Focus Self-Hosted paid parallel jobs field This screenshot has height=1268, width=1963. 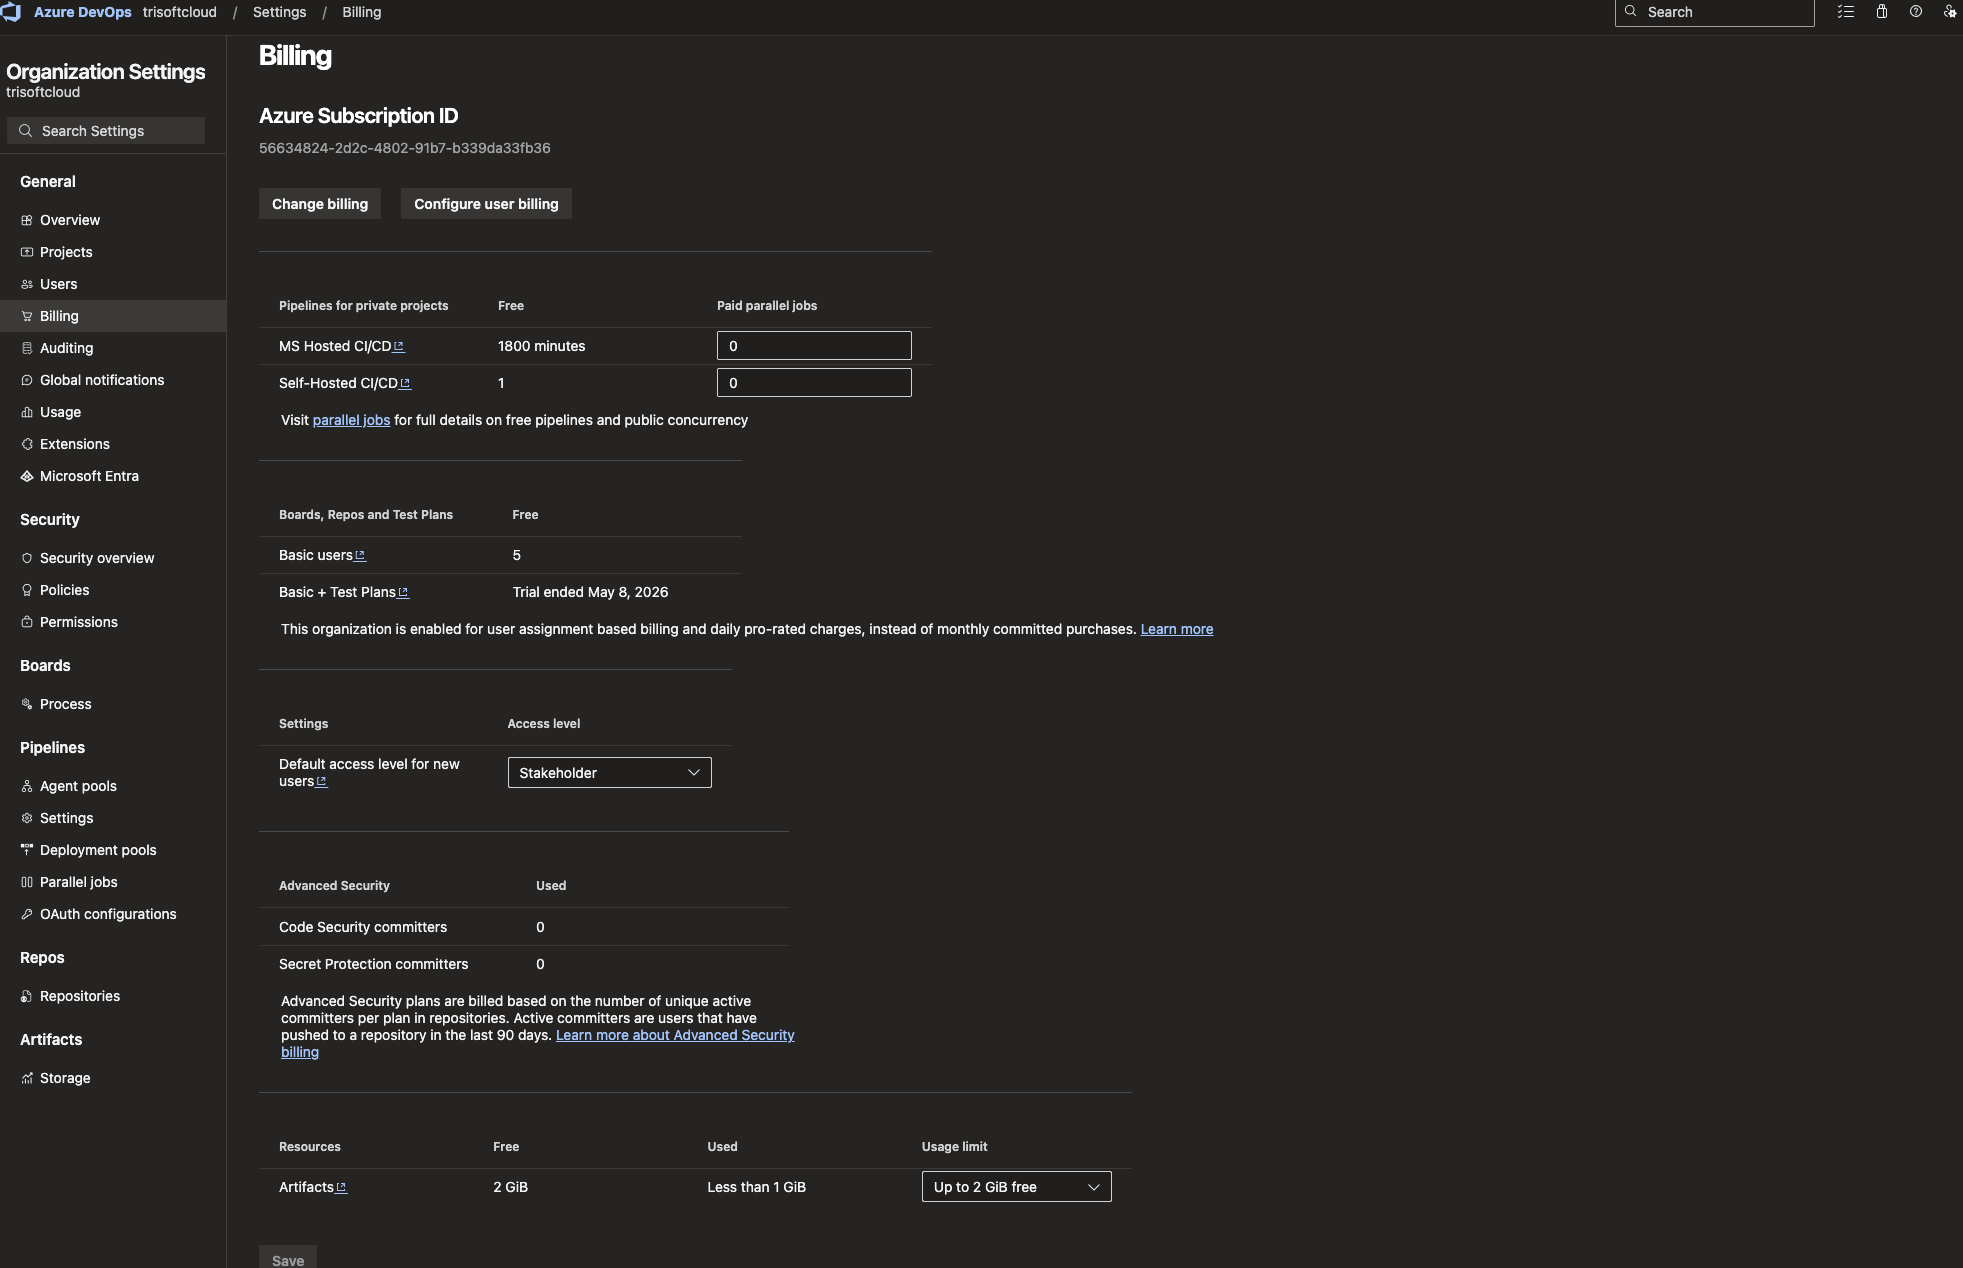[x=814, y=383]
